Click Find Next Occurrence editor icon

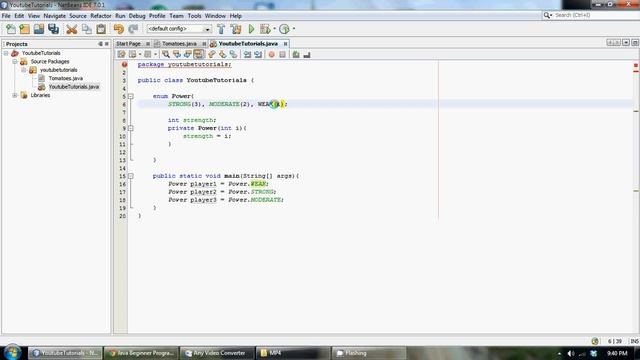pos(188,54)
